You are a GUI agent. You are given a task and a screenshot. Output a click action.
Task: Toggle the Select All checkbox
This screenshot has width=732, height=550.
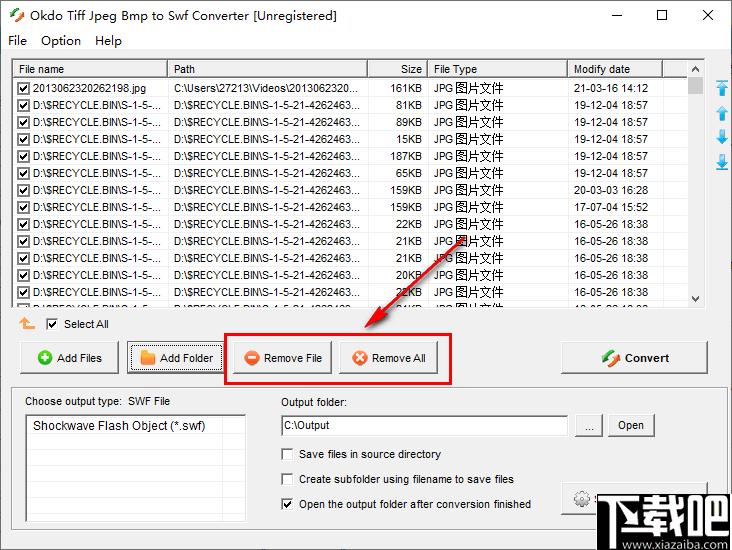(x=52, y=324)
